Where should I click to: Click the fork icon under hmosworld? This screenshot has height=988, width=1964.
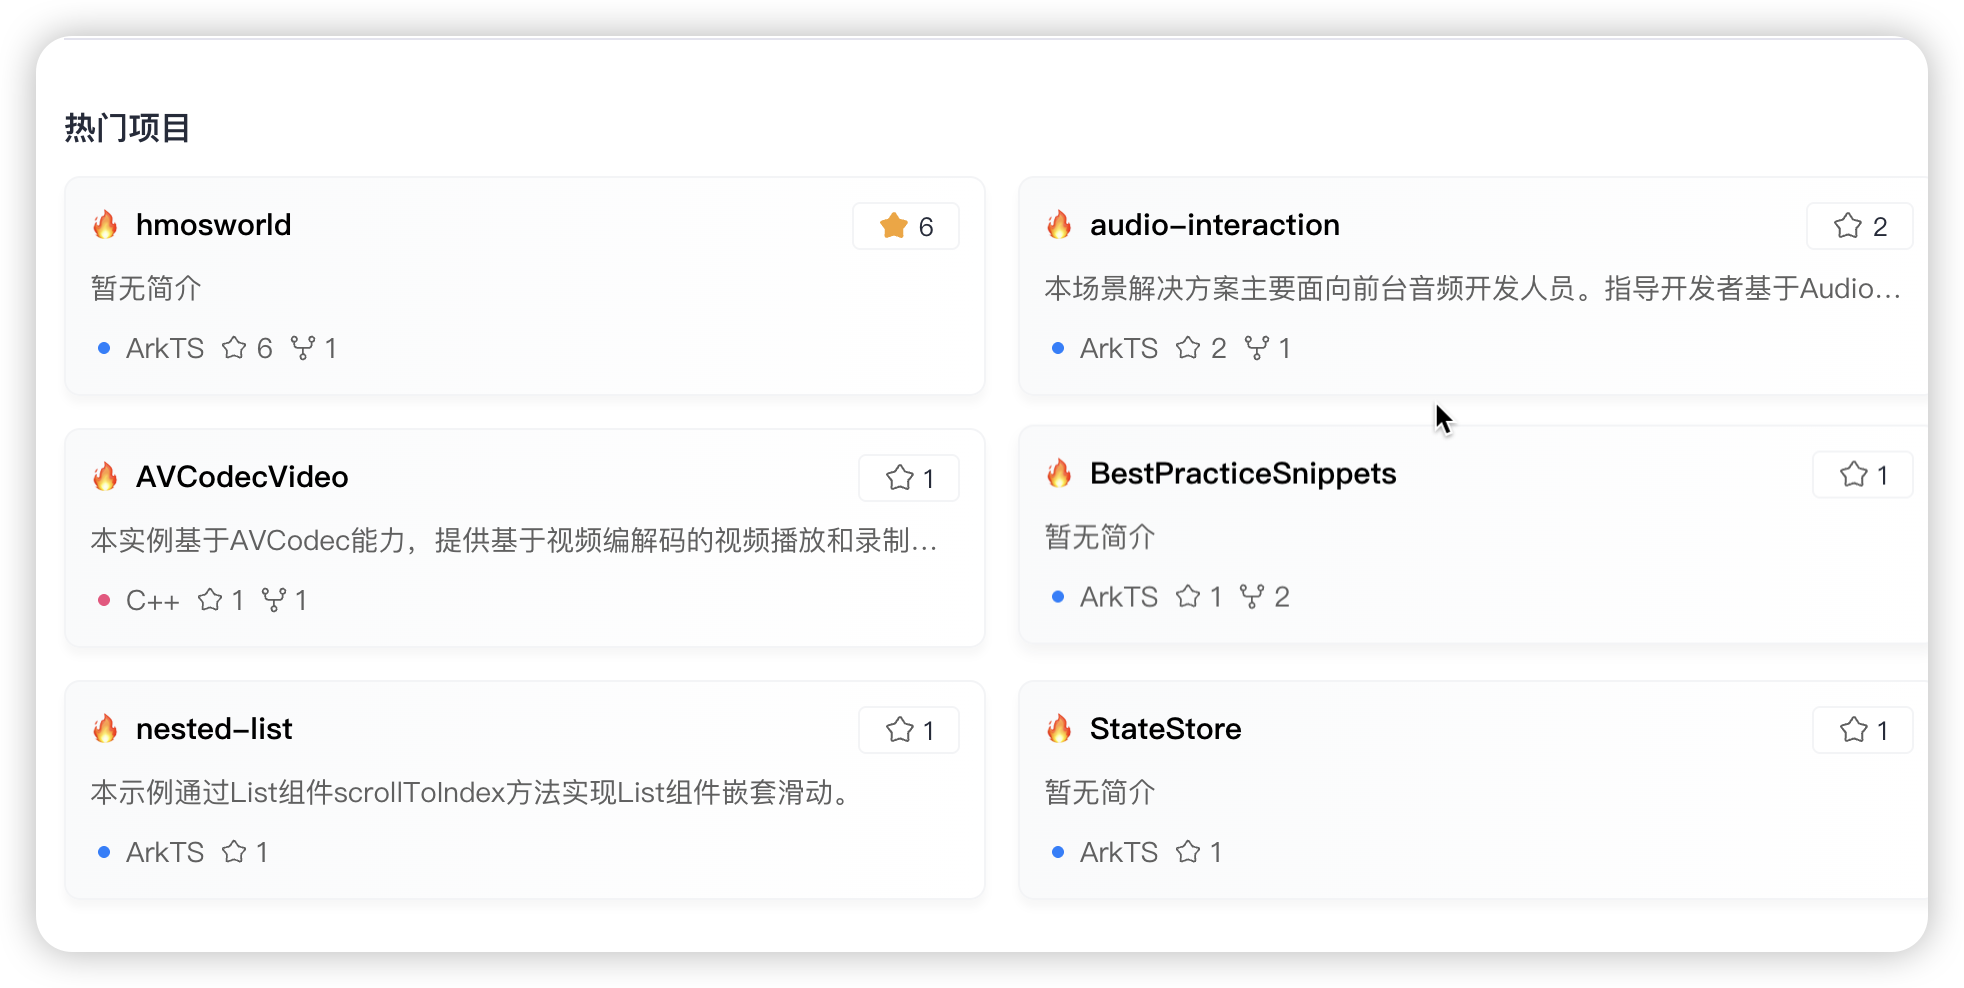[302, 348]
